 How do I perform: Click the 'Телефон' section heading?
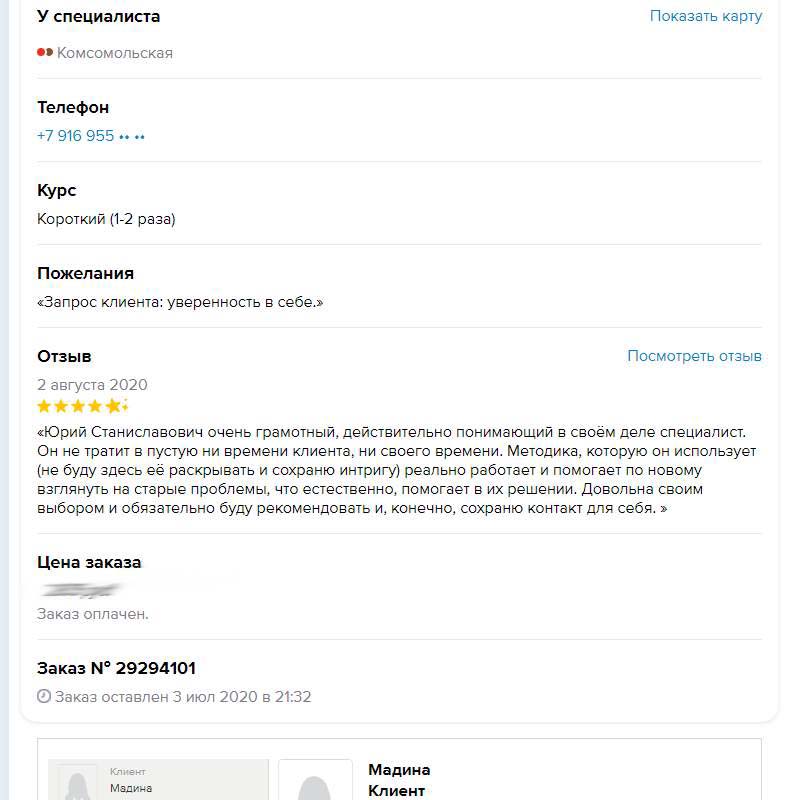pyautogui.click(x=73, y=107)
